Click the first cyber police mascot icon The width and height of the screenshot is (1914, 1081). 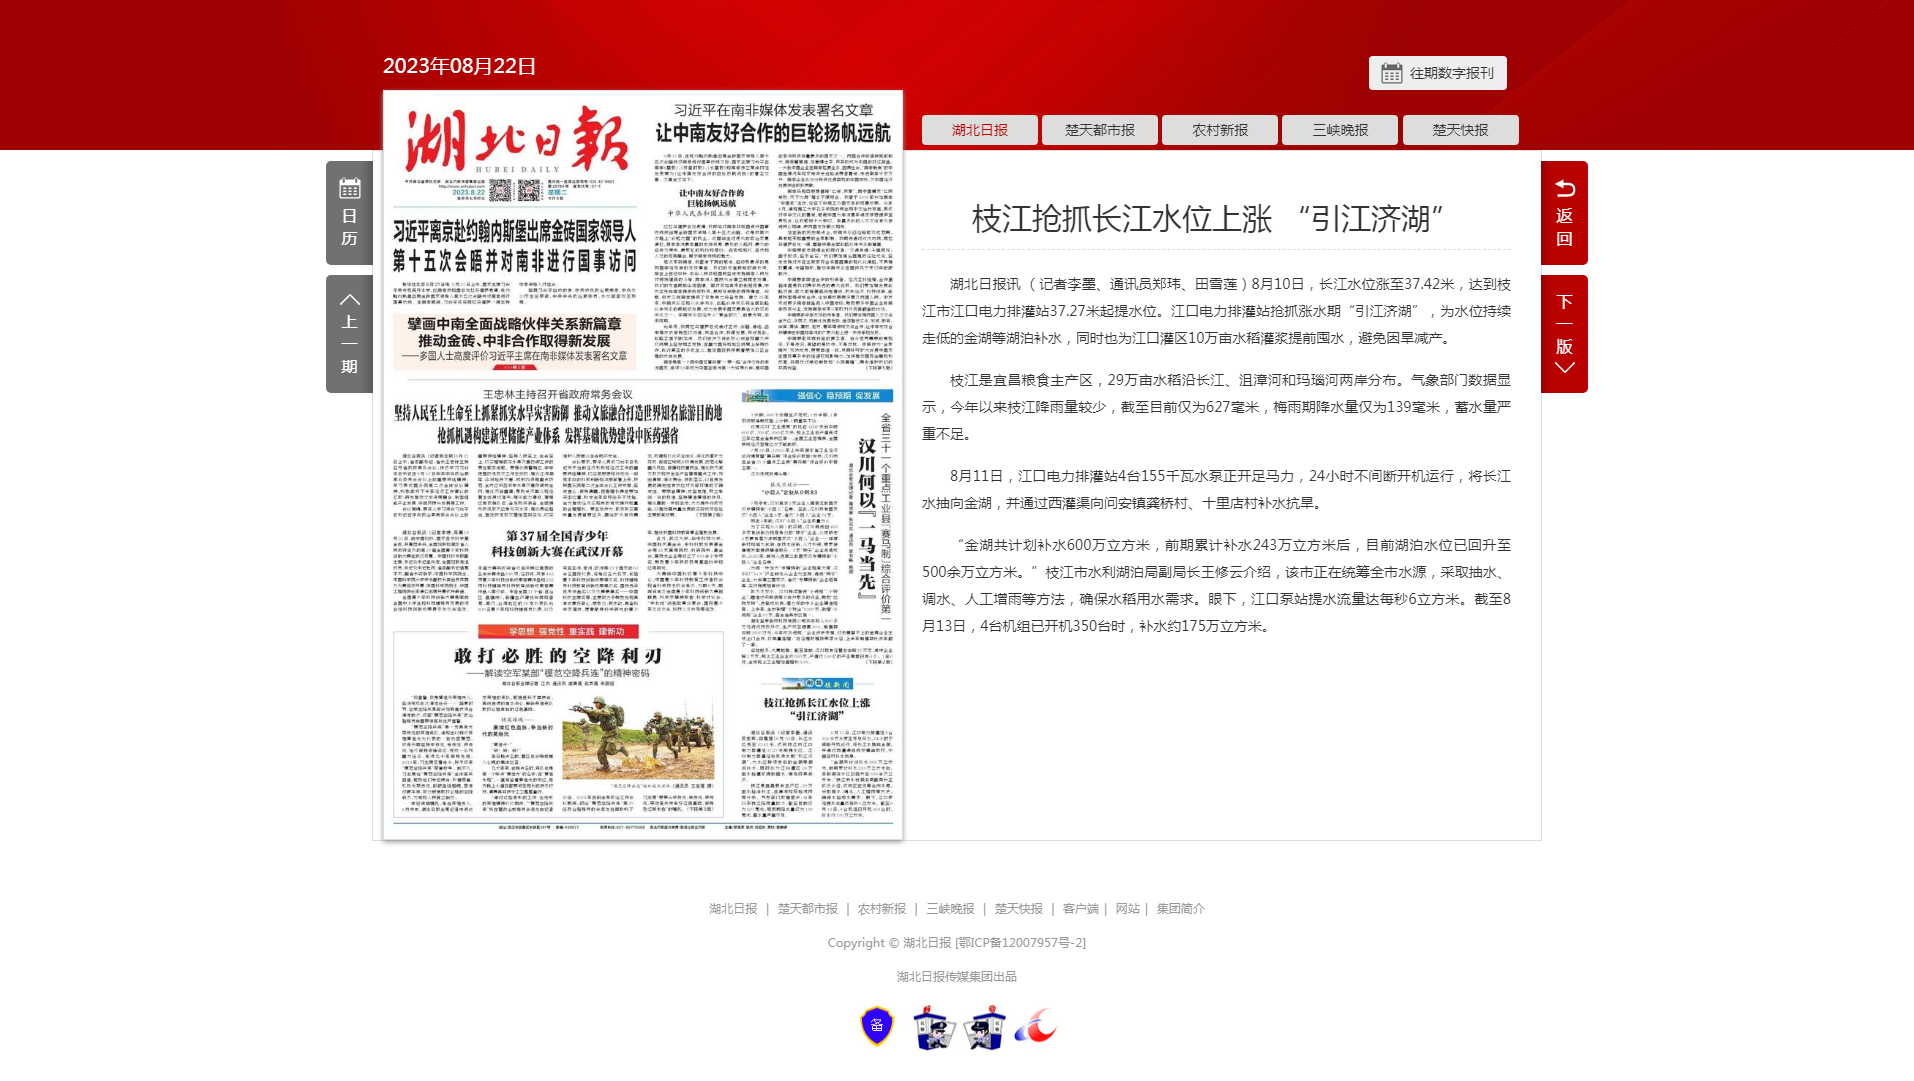pyautogui.click(x=934, y=1028)
